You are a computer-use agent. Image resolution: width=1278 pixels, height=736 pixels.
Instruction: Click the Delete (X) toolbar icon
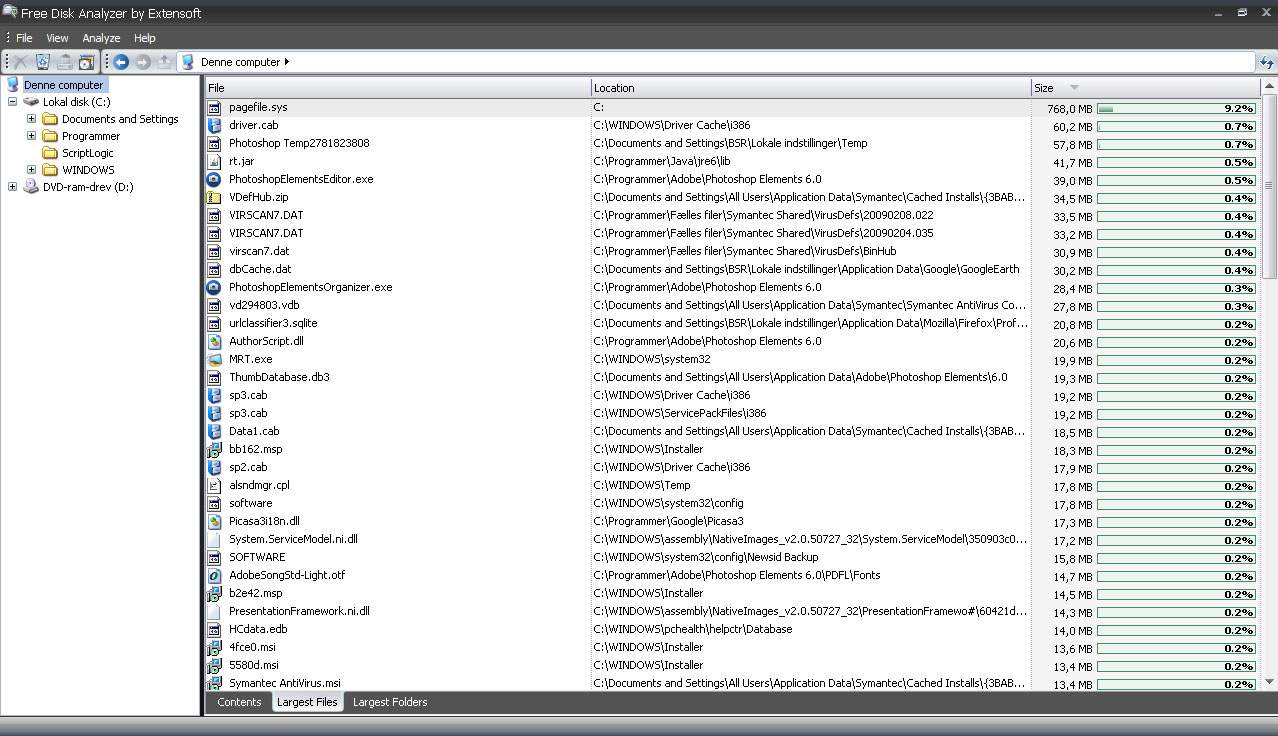[20, 62]
